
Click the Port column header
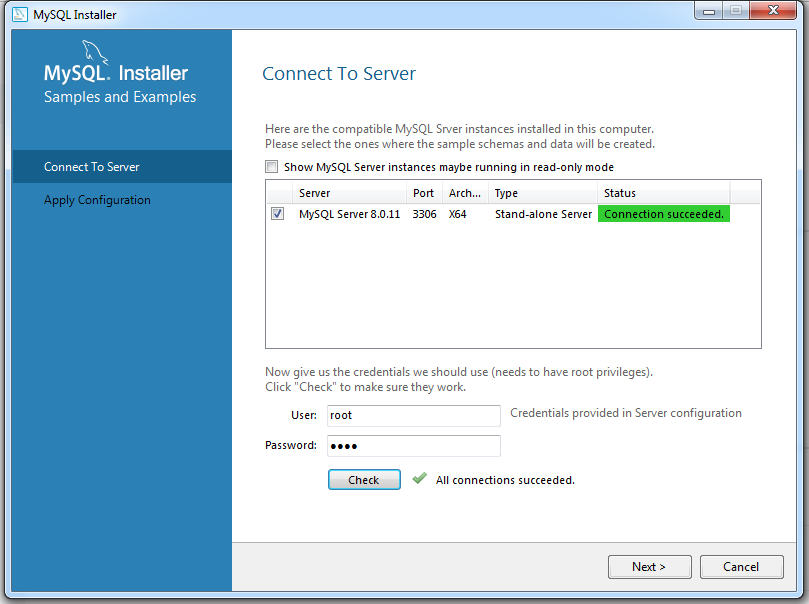pyautogui.click(x=424, y=193)
